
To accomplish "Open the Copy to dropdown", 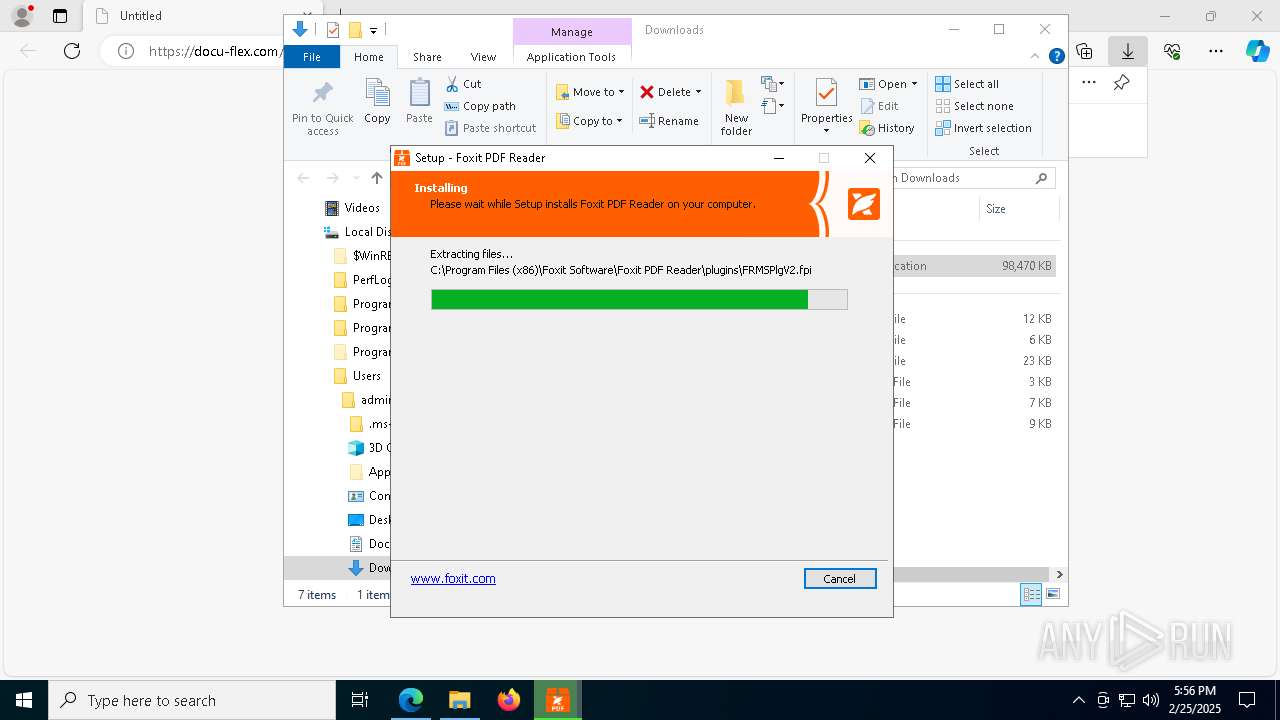I will point(589,121).
